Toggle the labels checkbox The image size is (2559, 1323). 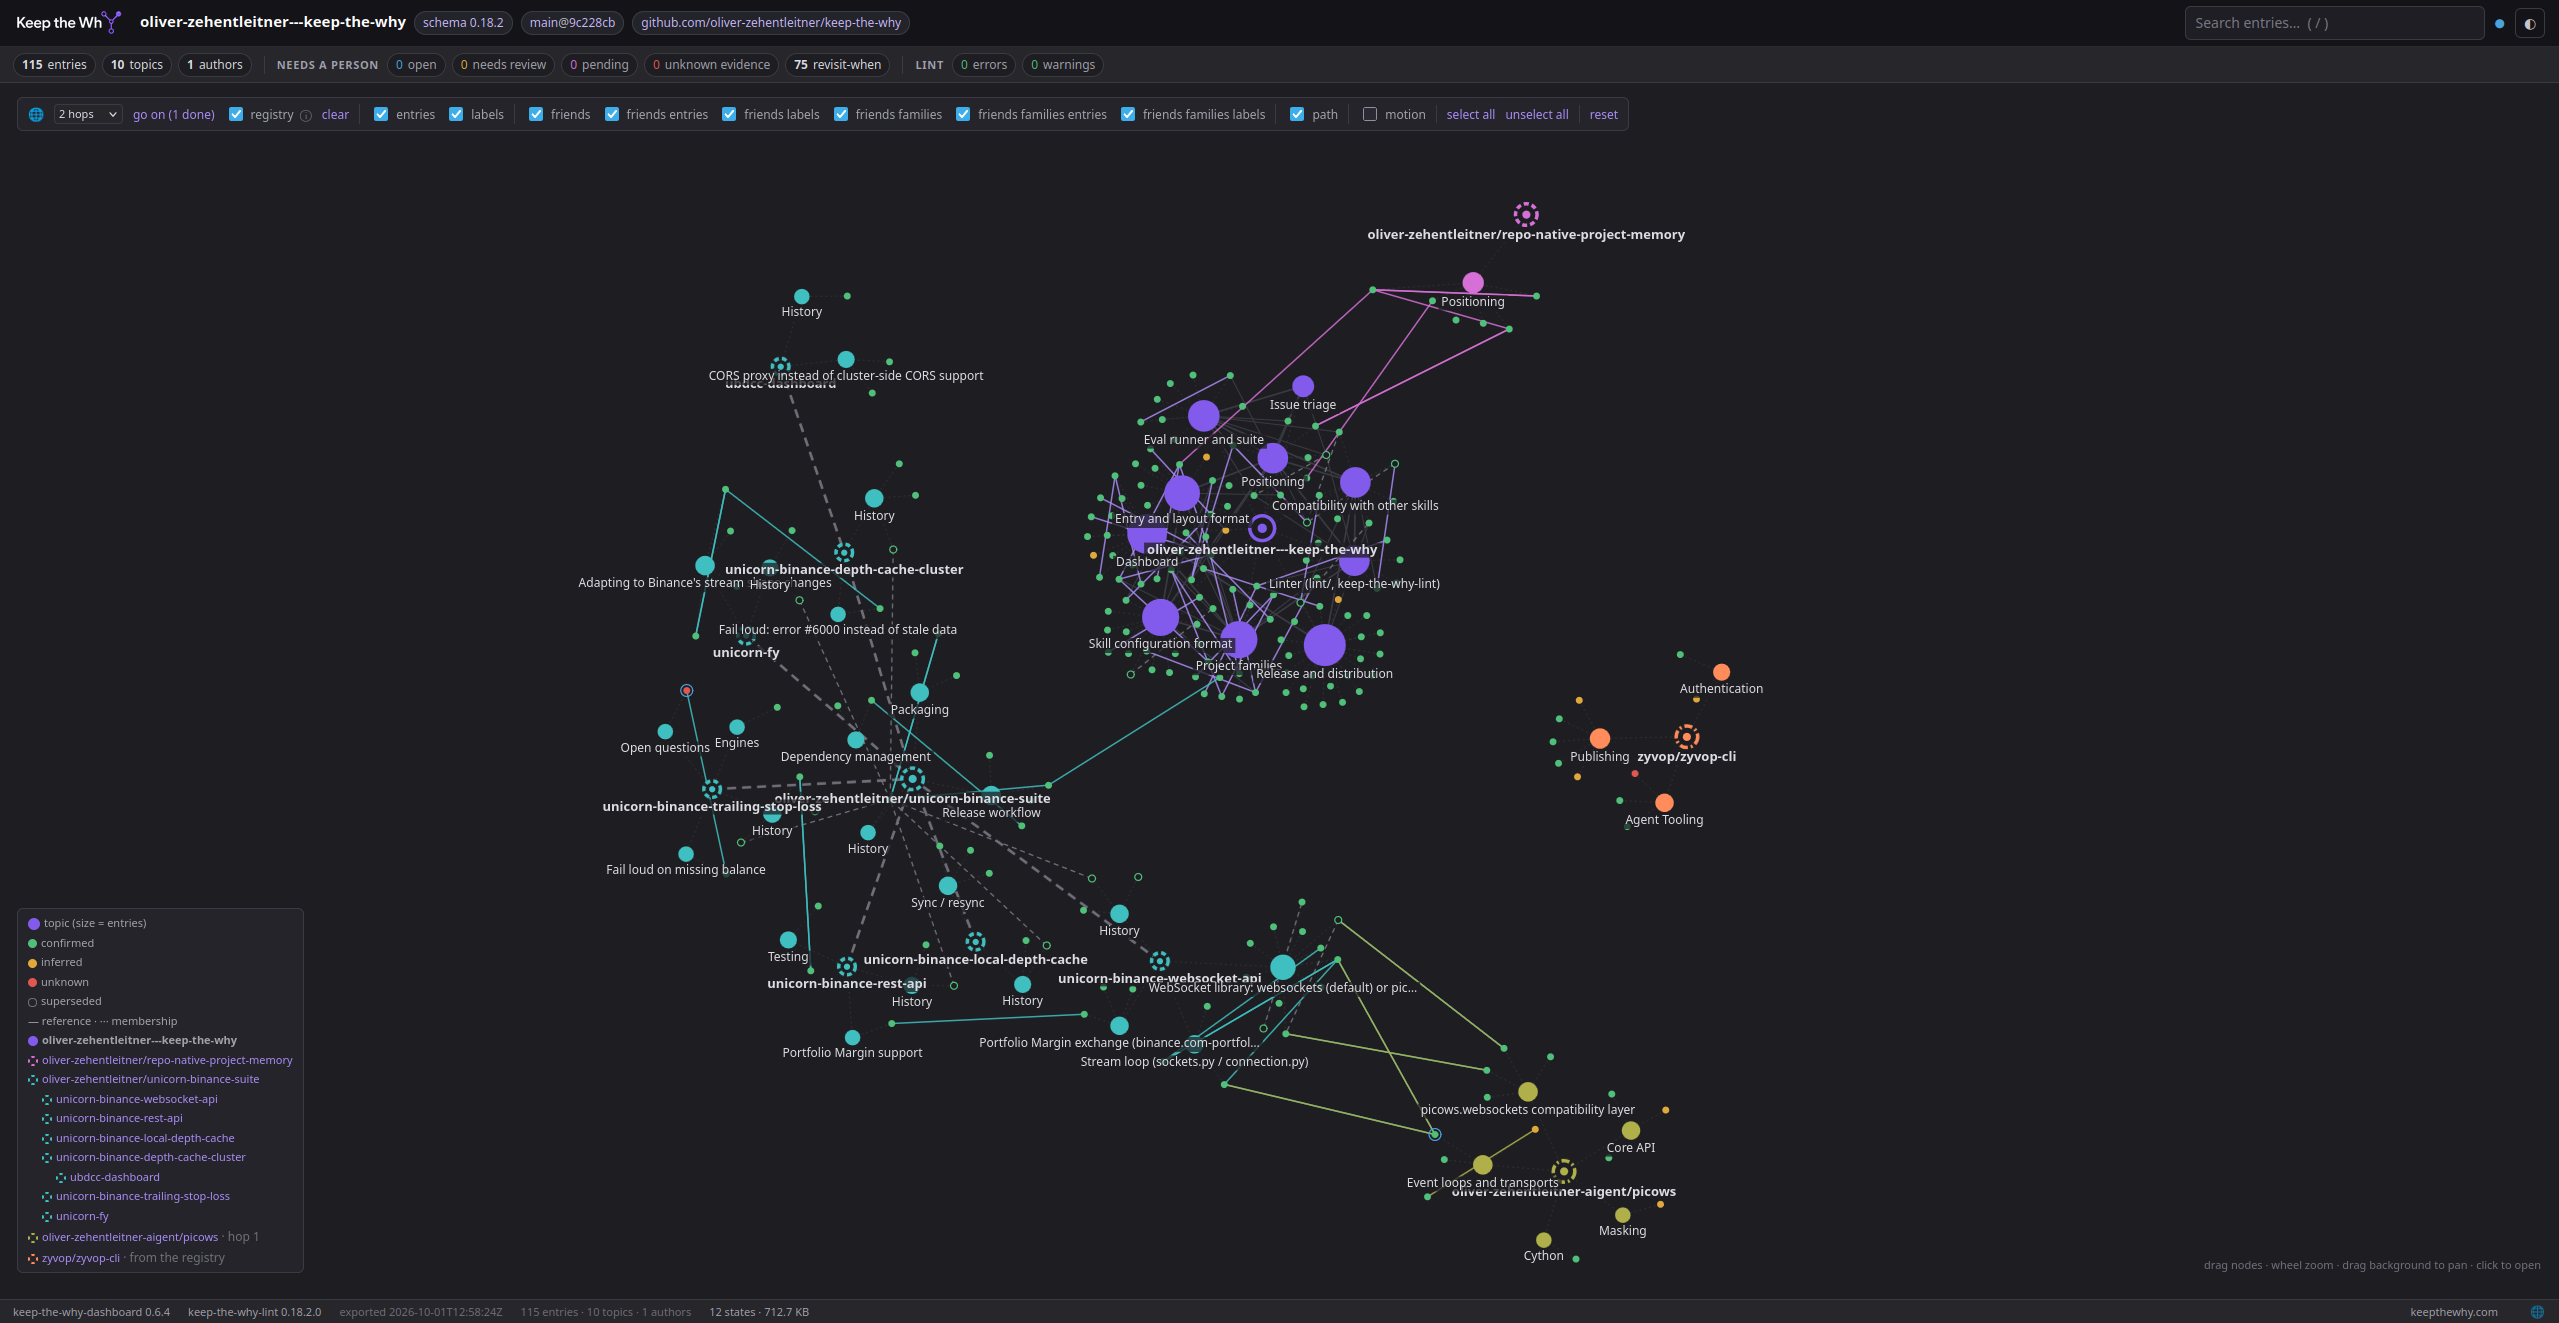point(456,114)
